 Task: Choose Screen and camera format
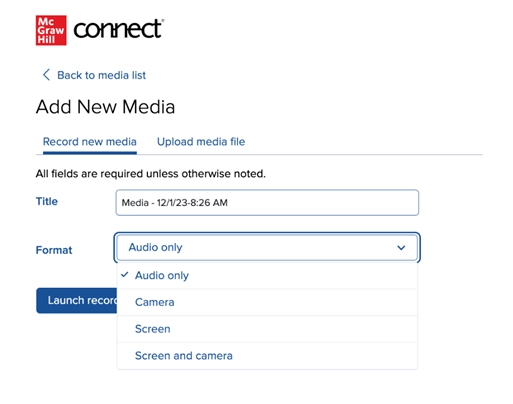click(x=267, y=356)
